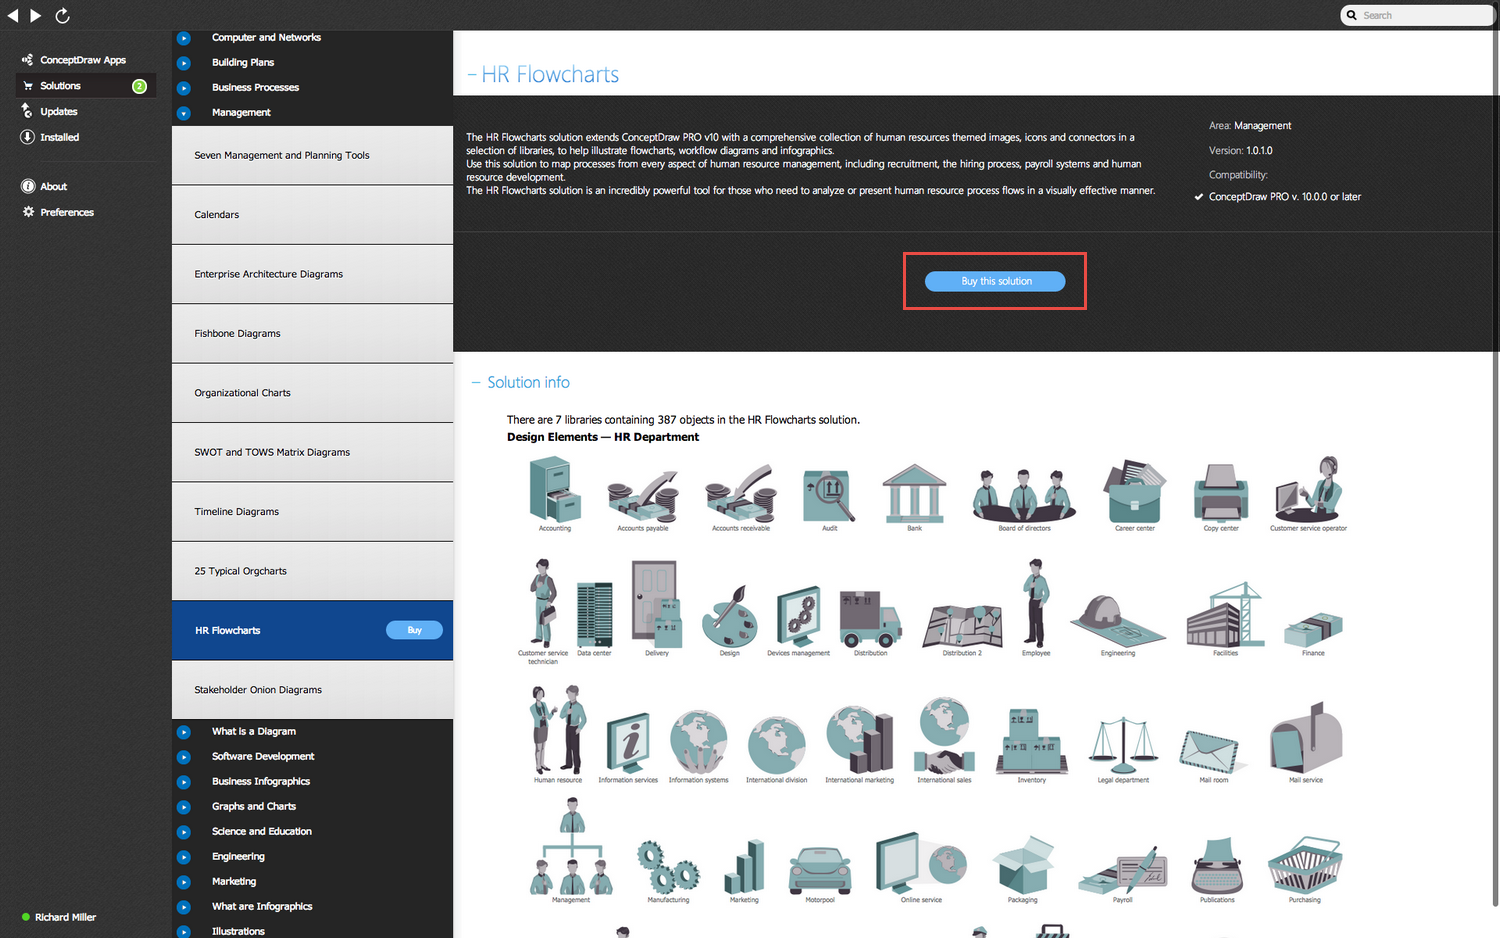Reload the page with refresh icon

[x=62, y=15]
